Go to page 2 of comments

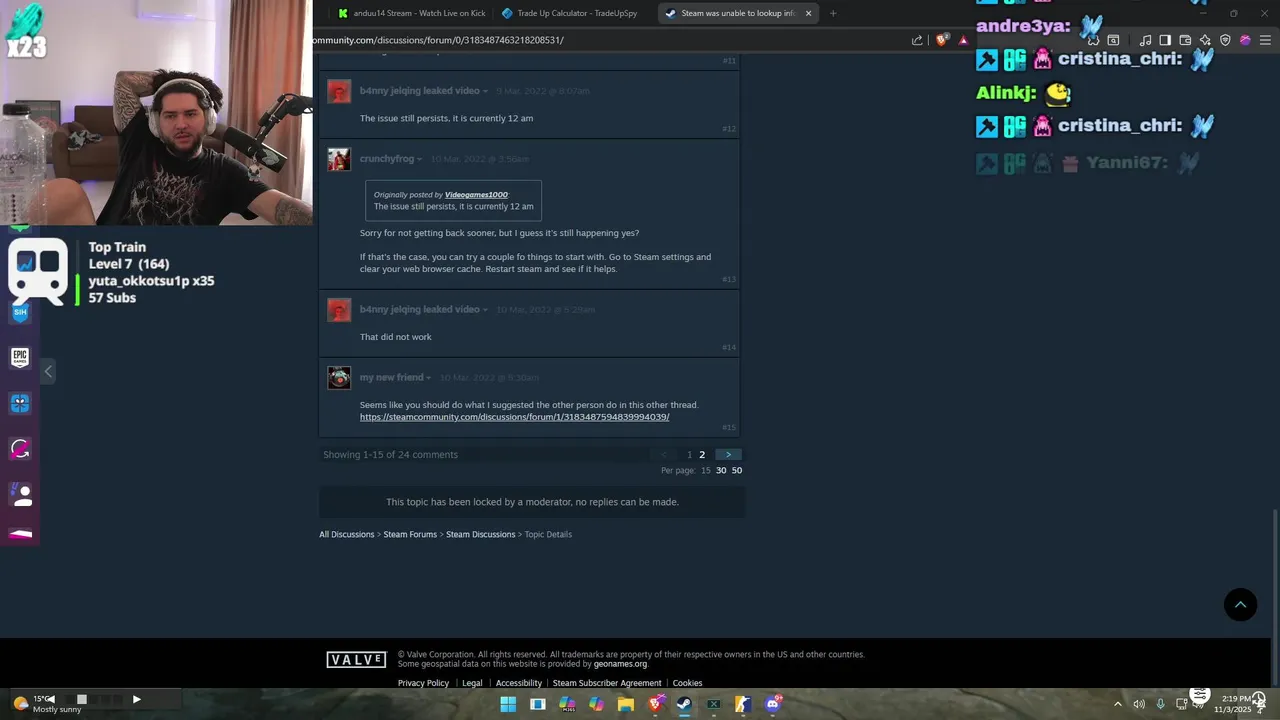coord(702,454)
